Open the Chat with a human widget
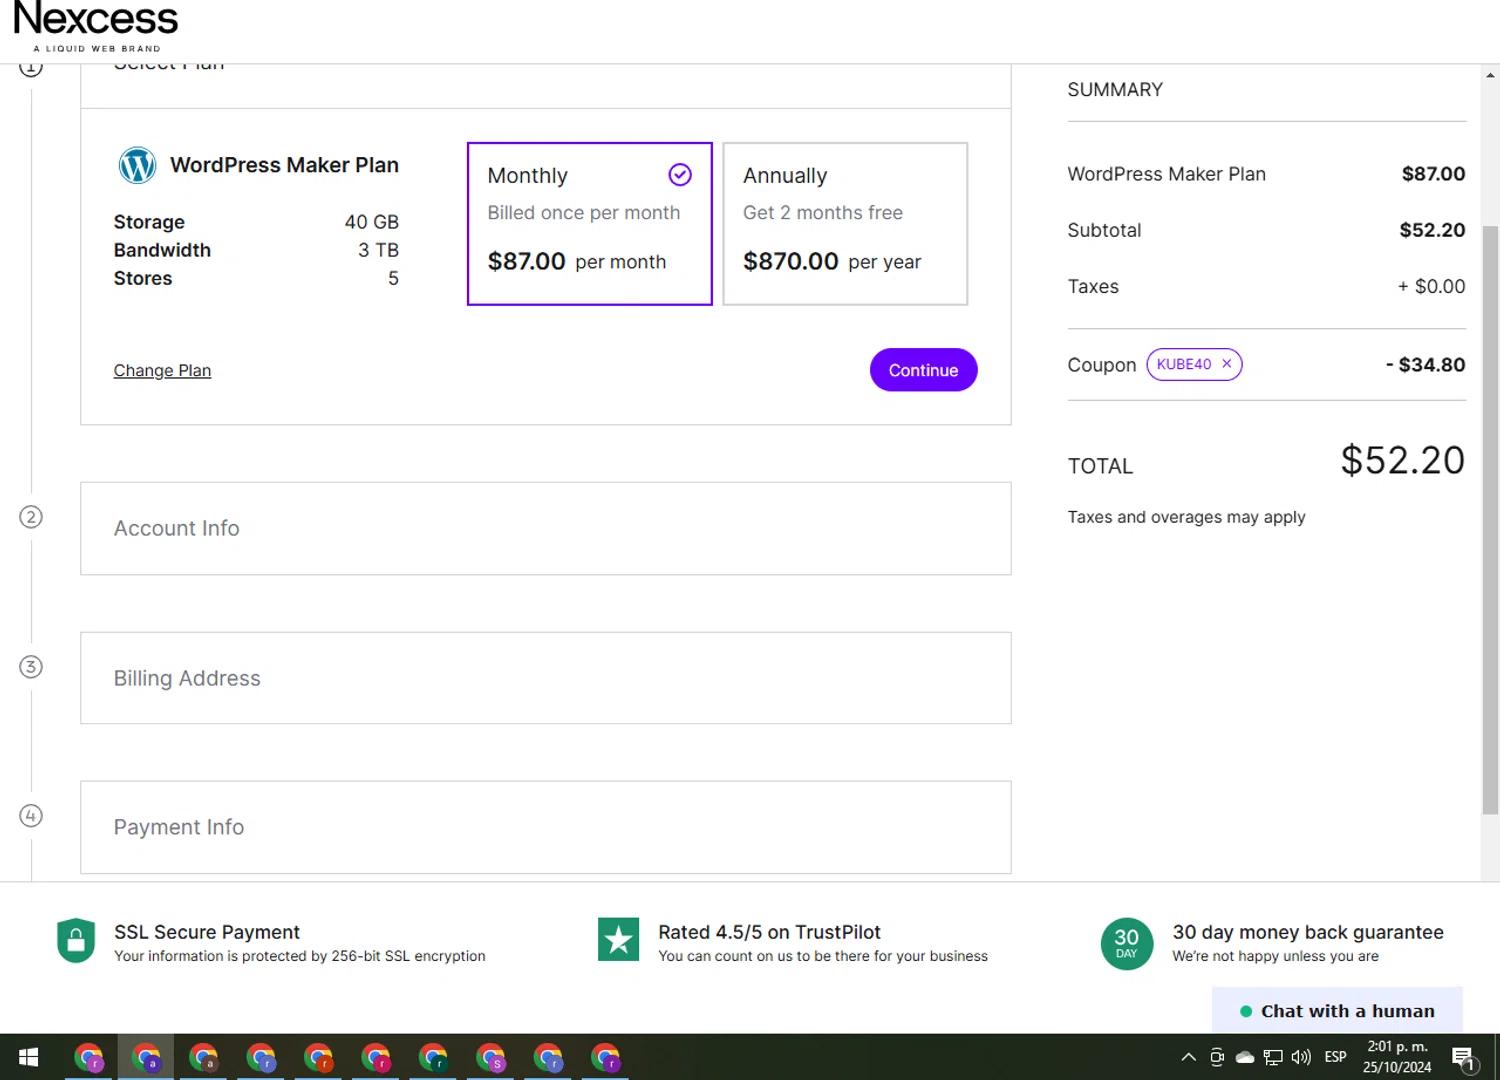The width and height of the screenshot is (1500, 1080). [1337, 1011]
